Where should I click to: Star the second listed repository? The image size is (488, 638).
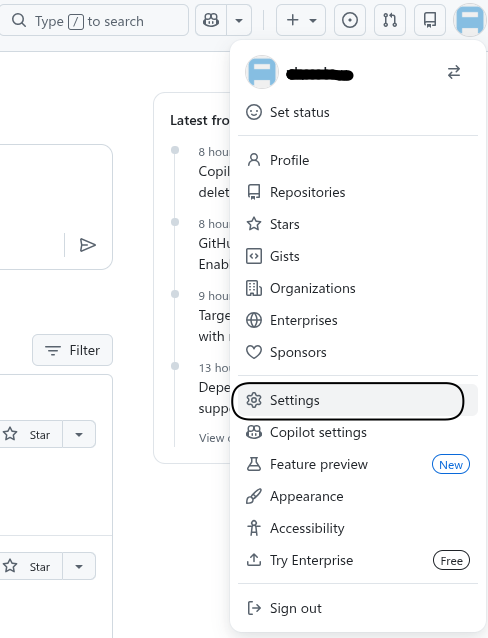point(28,566)
